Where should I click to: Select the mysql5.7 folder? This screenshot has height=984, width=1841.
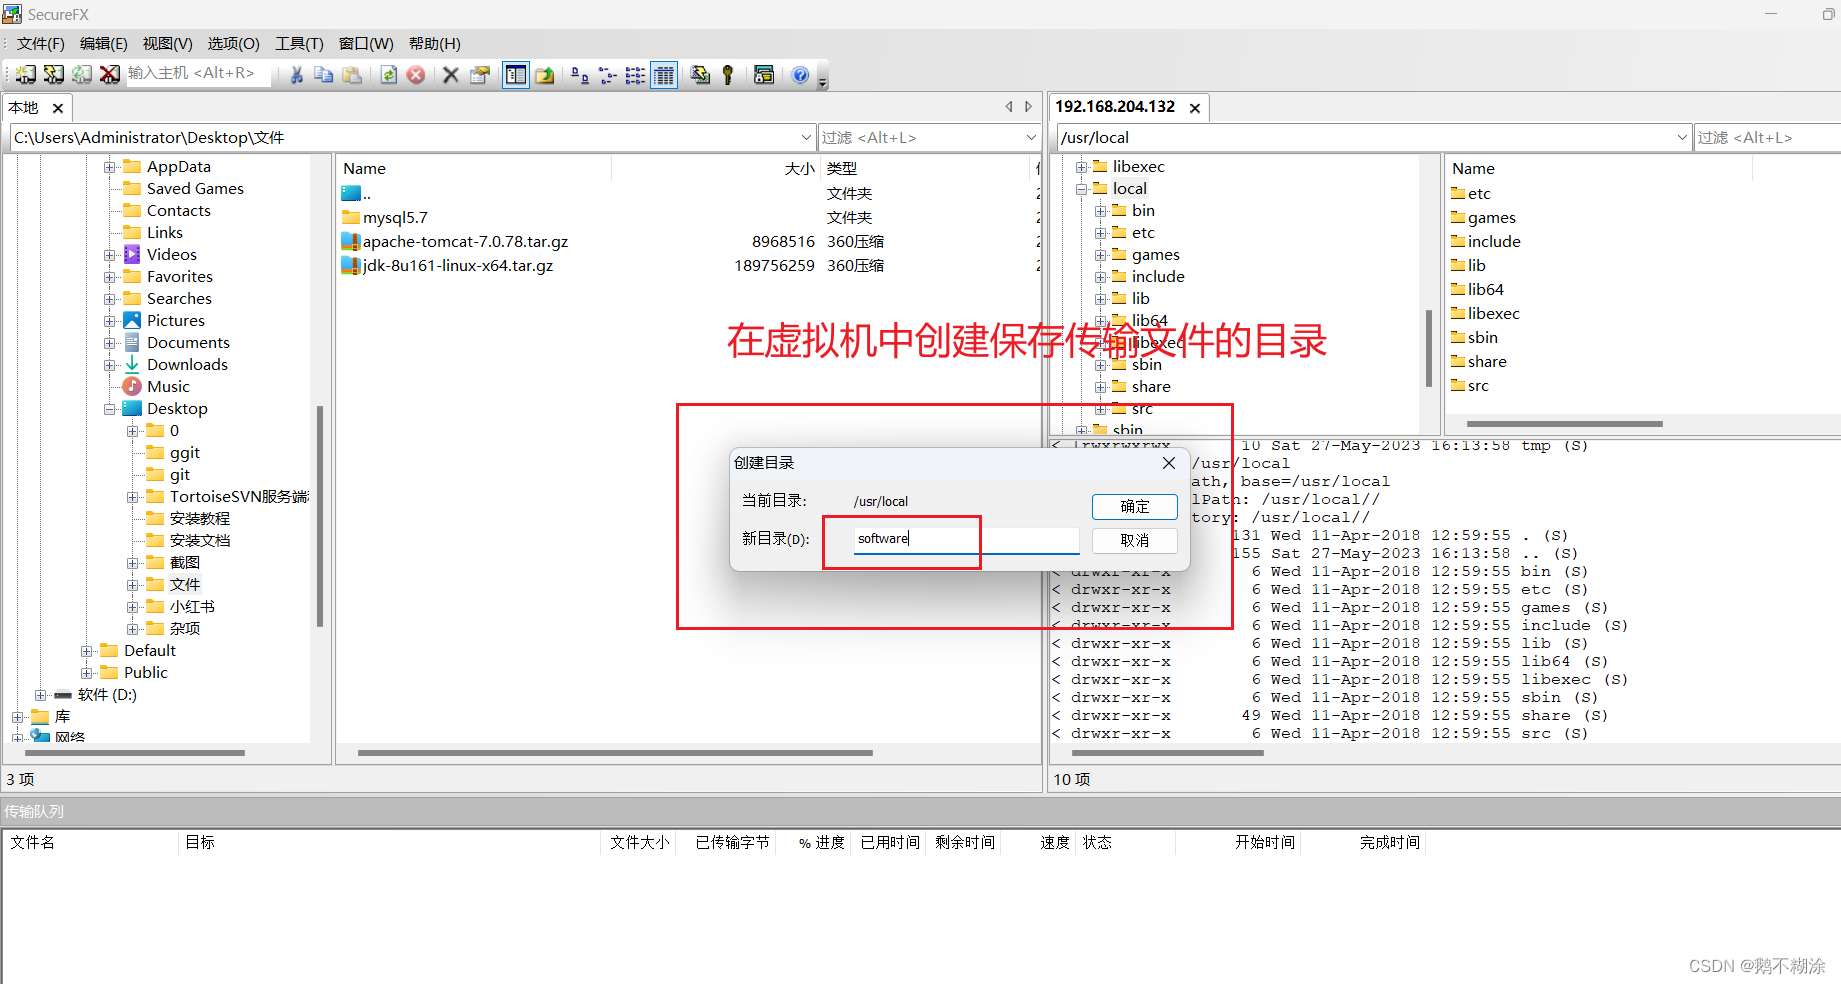pyautogui.click(x=395, y=218)
